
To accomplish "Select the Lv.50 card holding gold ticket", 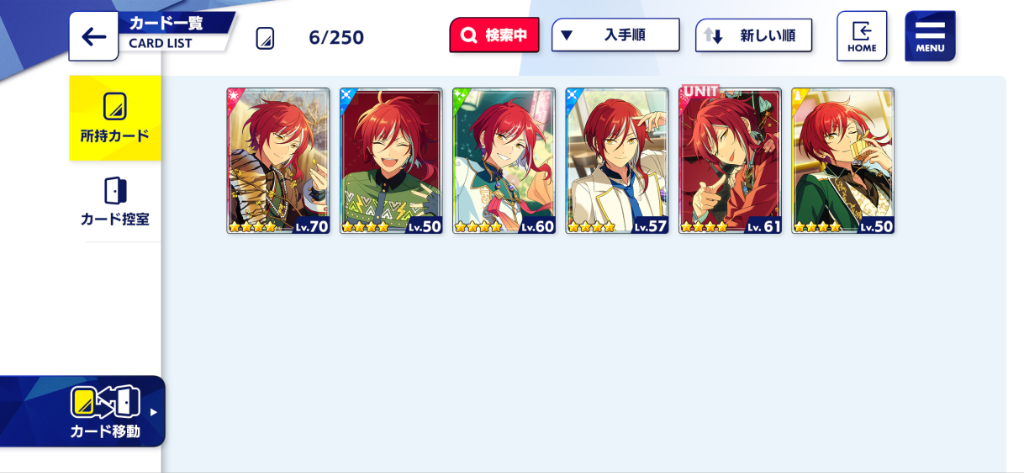I will coord(843,161).
